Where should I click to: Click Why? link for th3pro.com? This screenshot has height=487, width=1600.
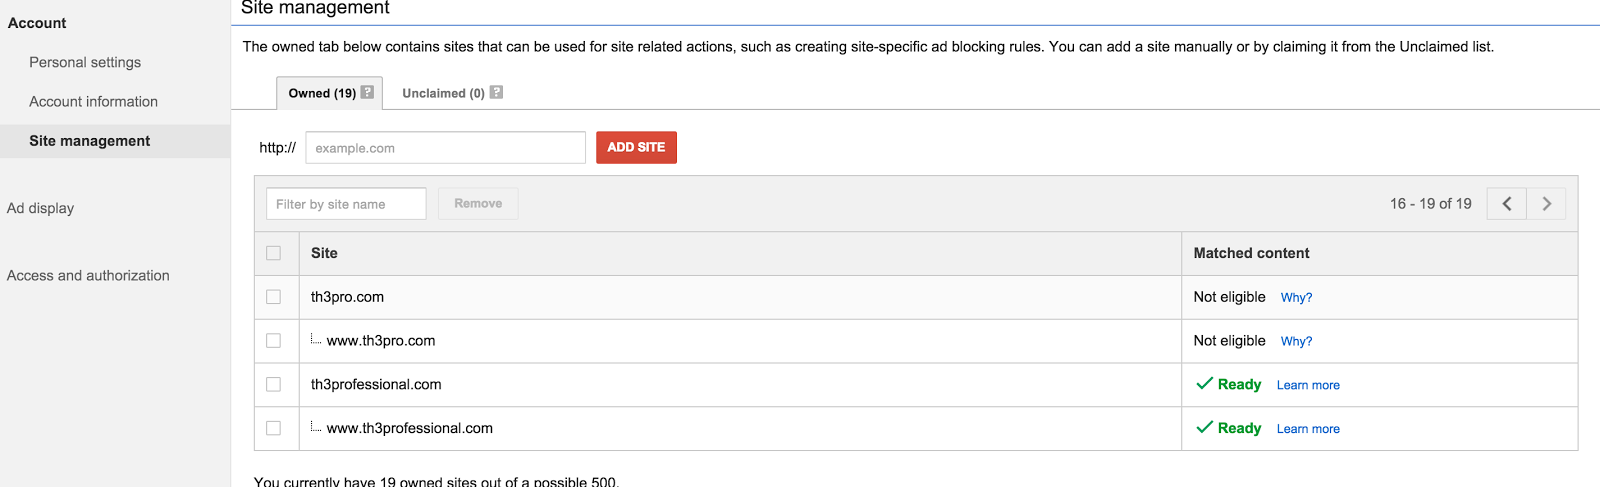click(1296, 298)
